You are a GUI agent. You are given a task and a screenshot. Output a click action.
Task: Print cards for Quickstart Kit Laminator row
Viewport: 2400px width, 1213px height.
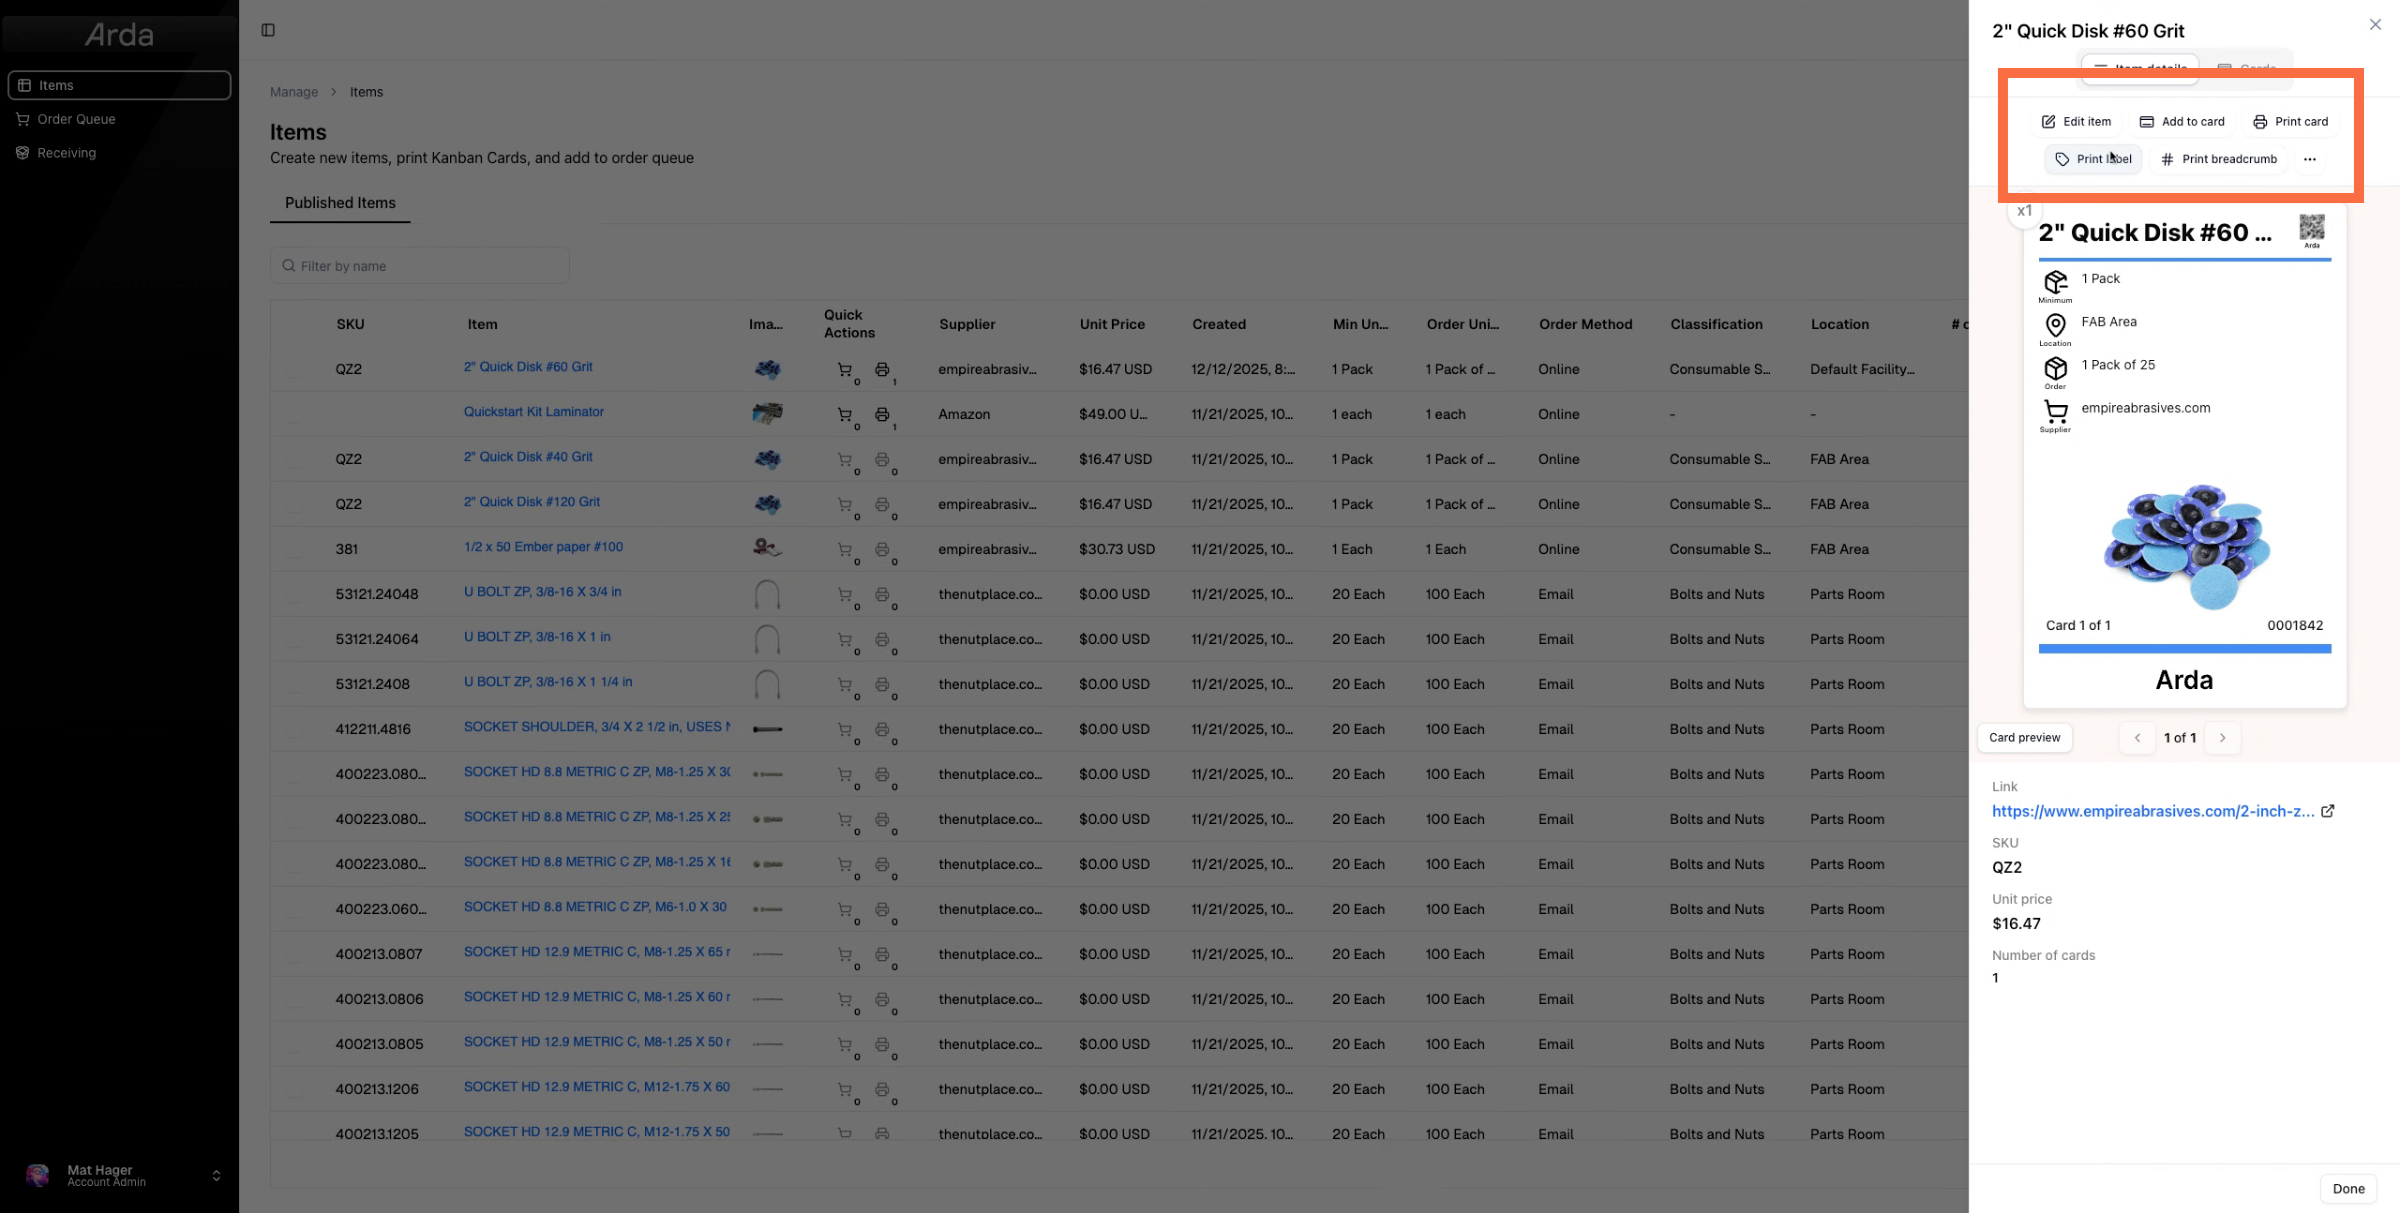tap(882, 414)
